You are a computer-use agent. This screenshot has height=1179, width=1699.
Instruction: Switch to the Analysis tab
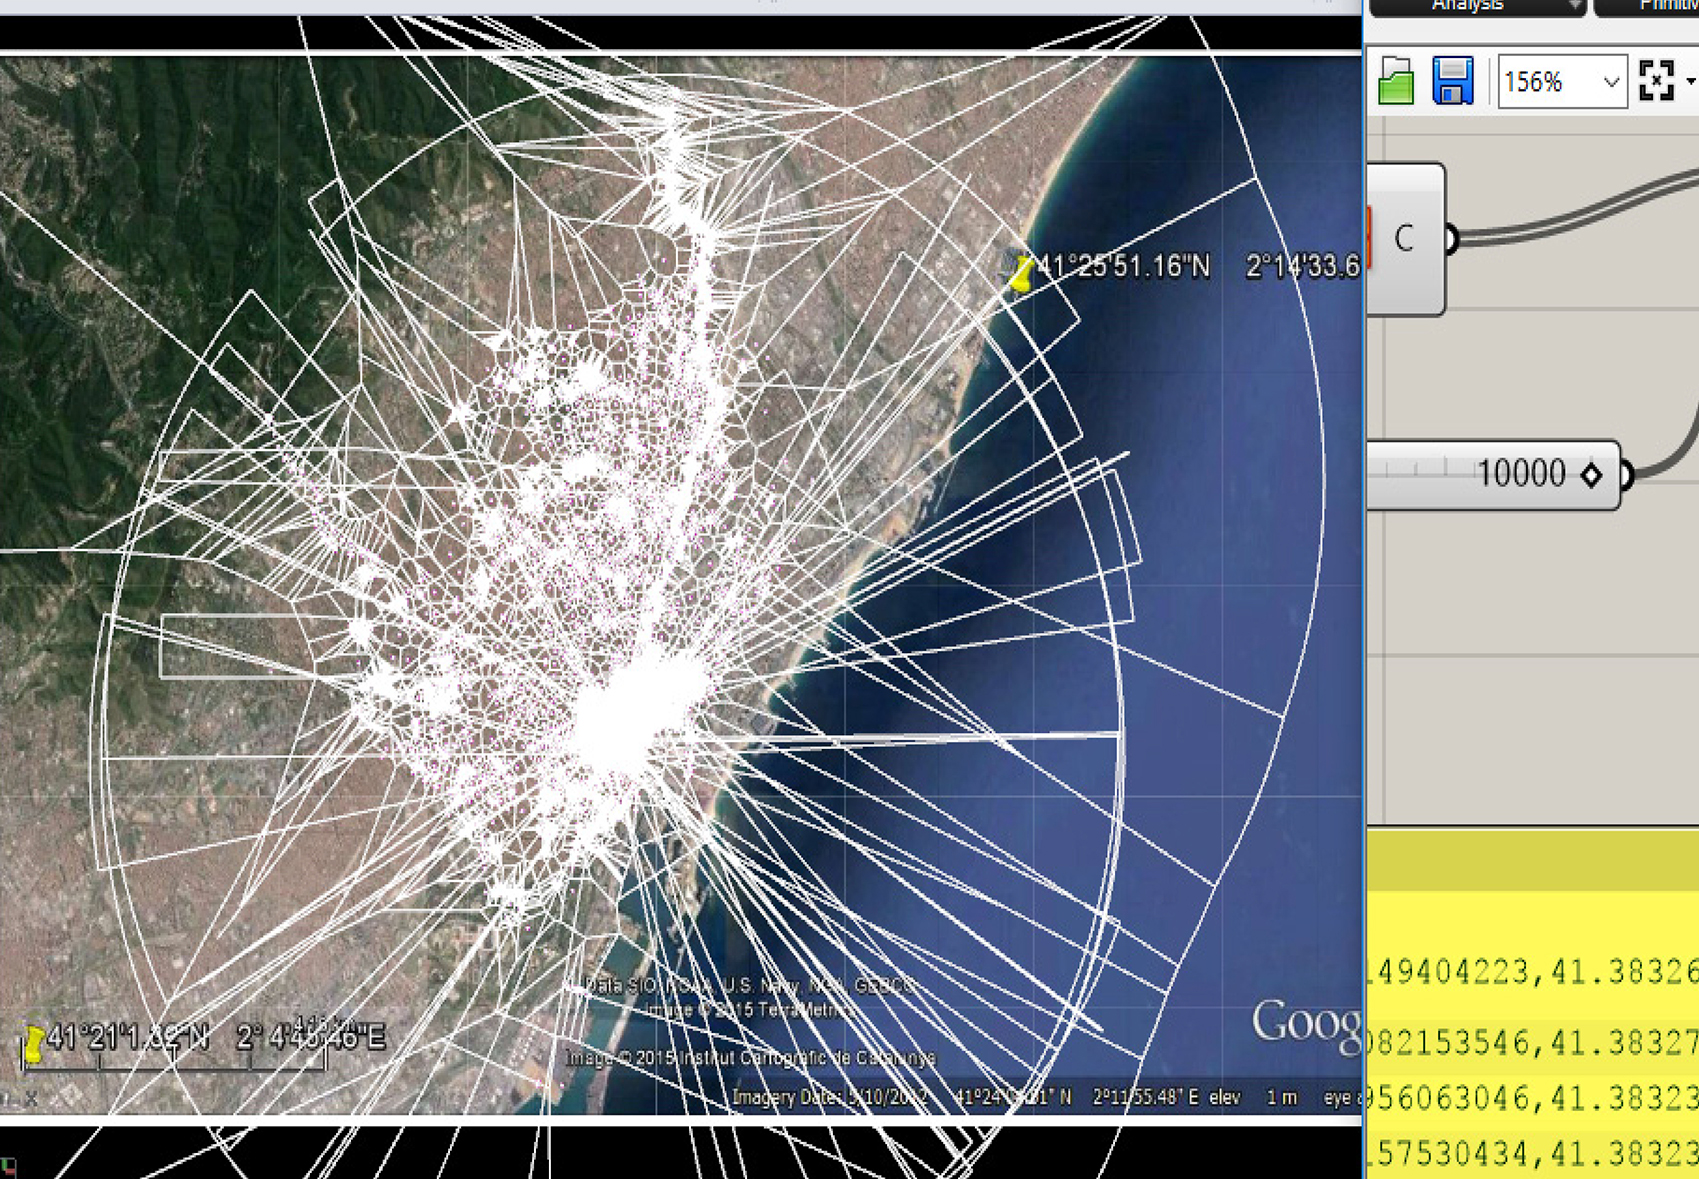(1467, 6)
